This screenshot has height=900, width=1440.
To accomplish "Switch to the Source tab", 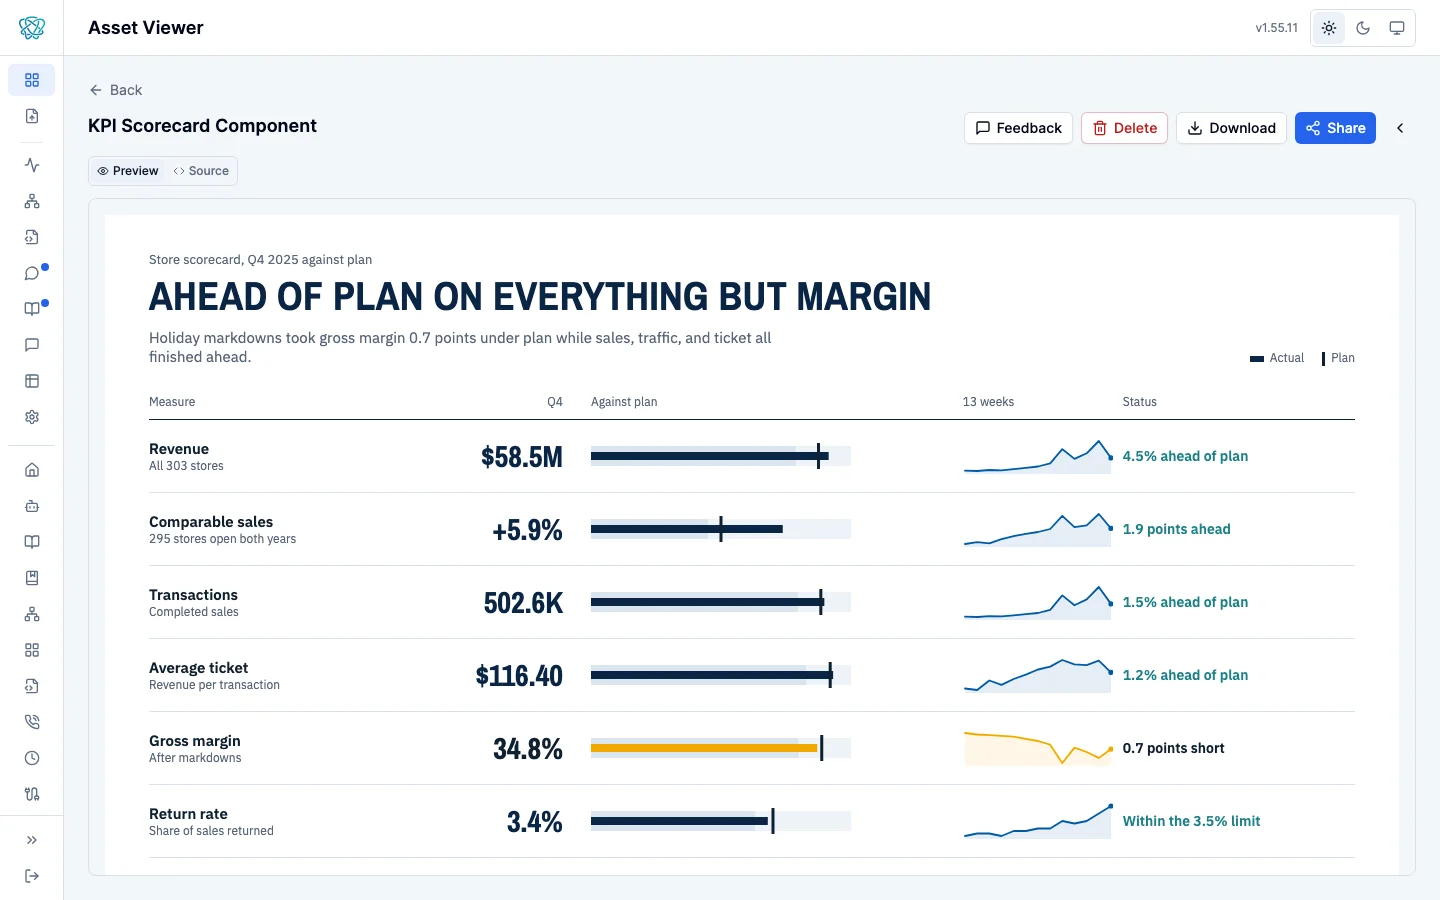I will 201,171.
